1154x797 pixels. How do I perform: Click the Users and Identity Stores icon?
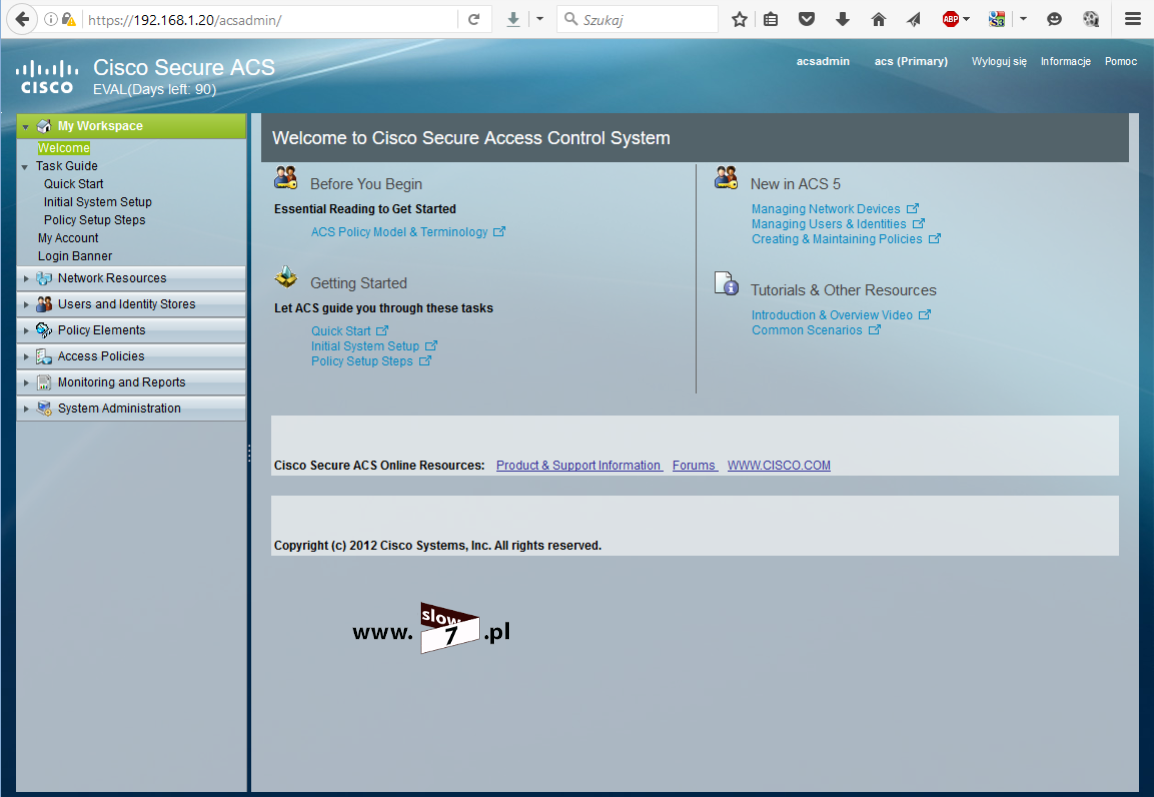pyautogui.click(x=44, y=304)
